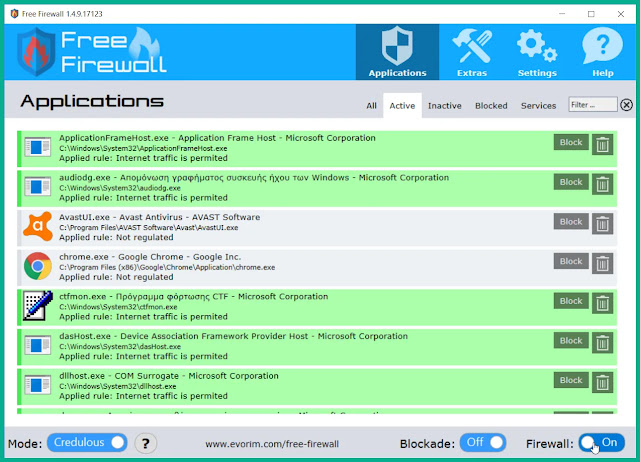Image resolution: width=640 pixels, height=462 pixels.
Task: Block chrome.exe traffic
Action: tap(571, 261)
